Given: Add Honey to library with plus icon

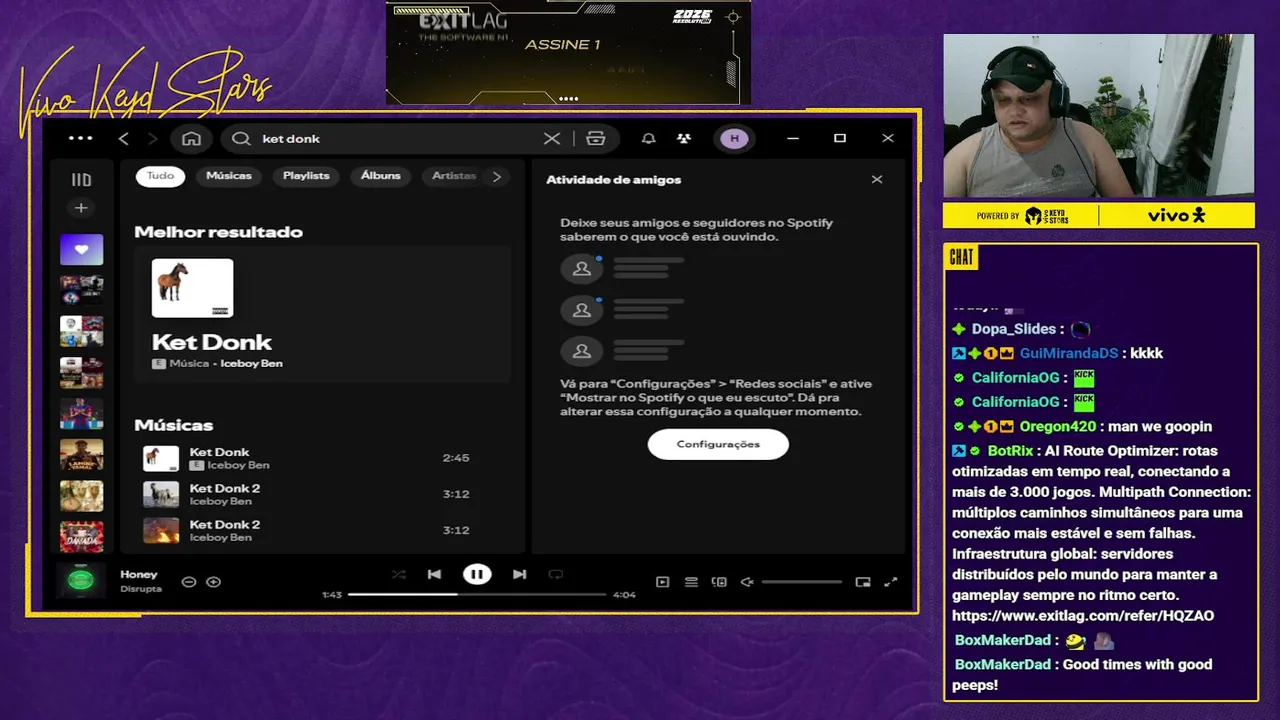Looking at the screenshot, I should 213,582.
